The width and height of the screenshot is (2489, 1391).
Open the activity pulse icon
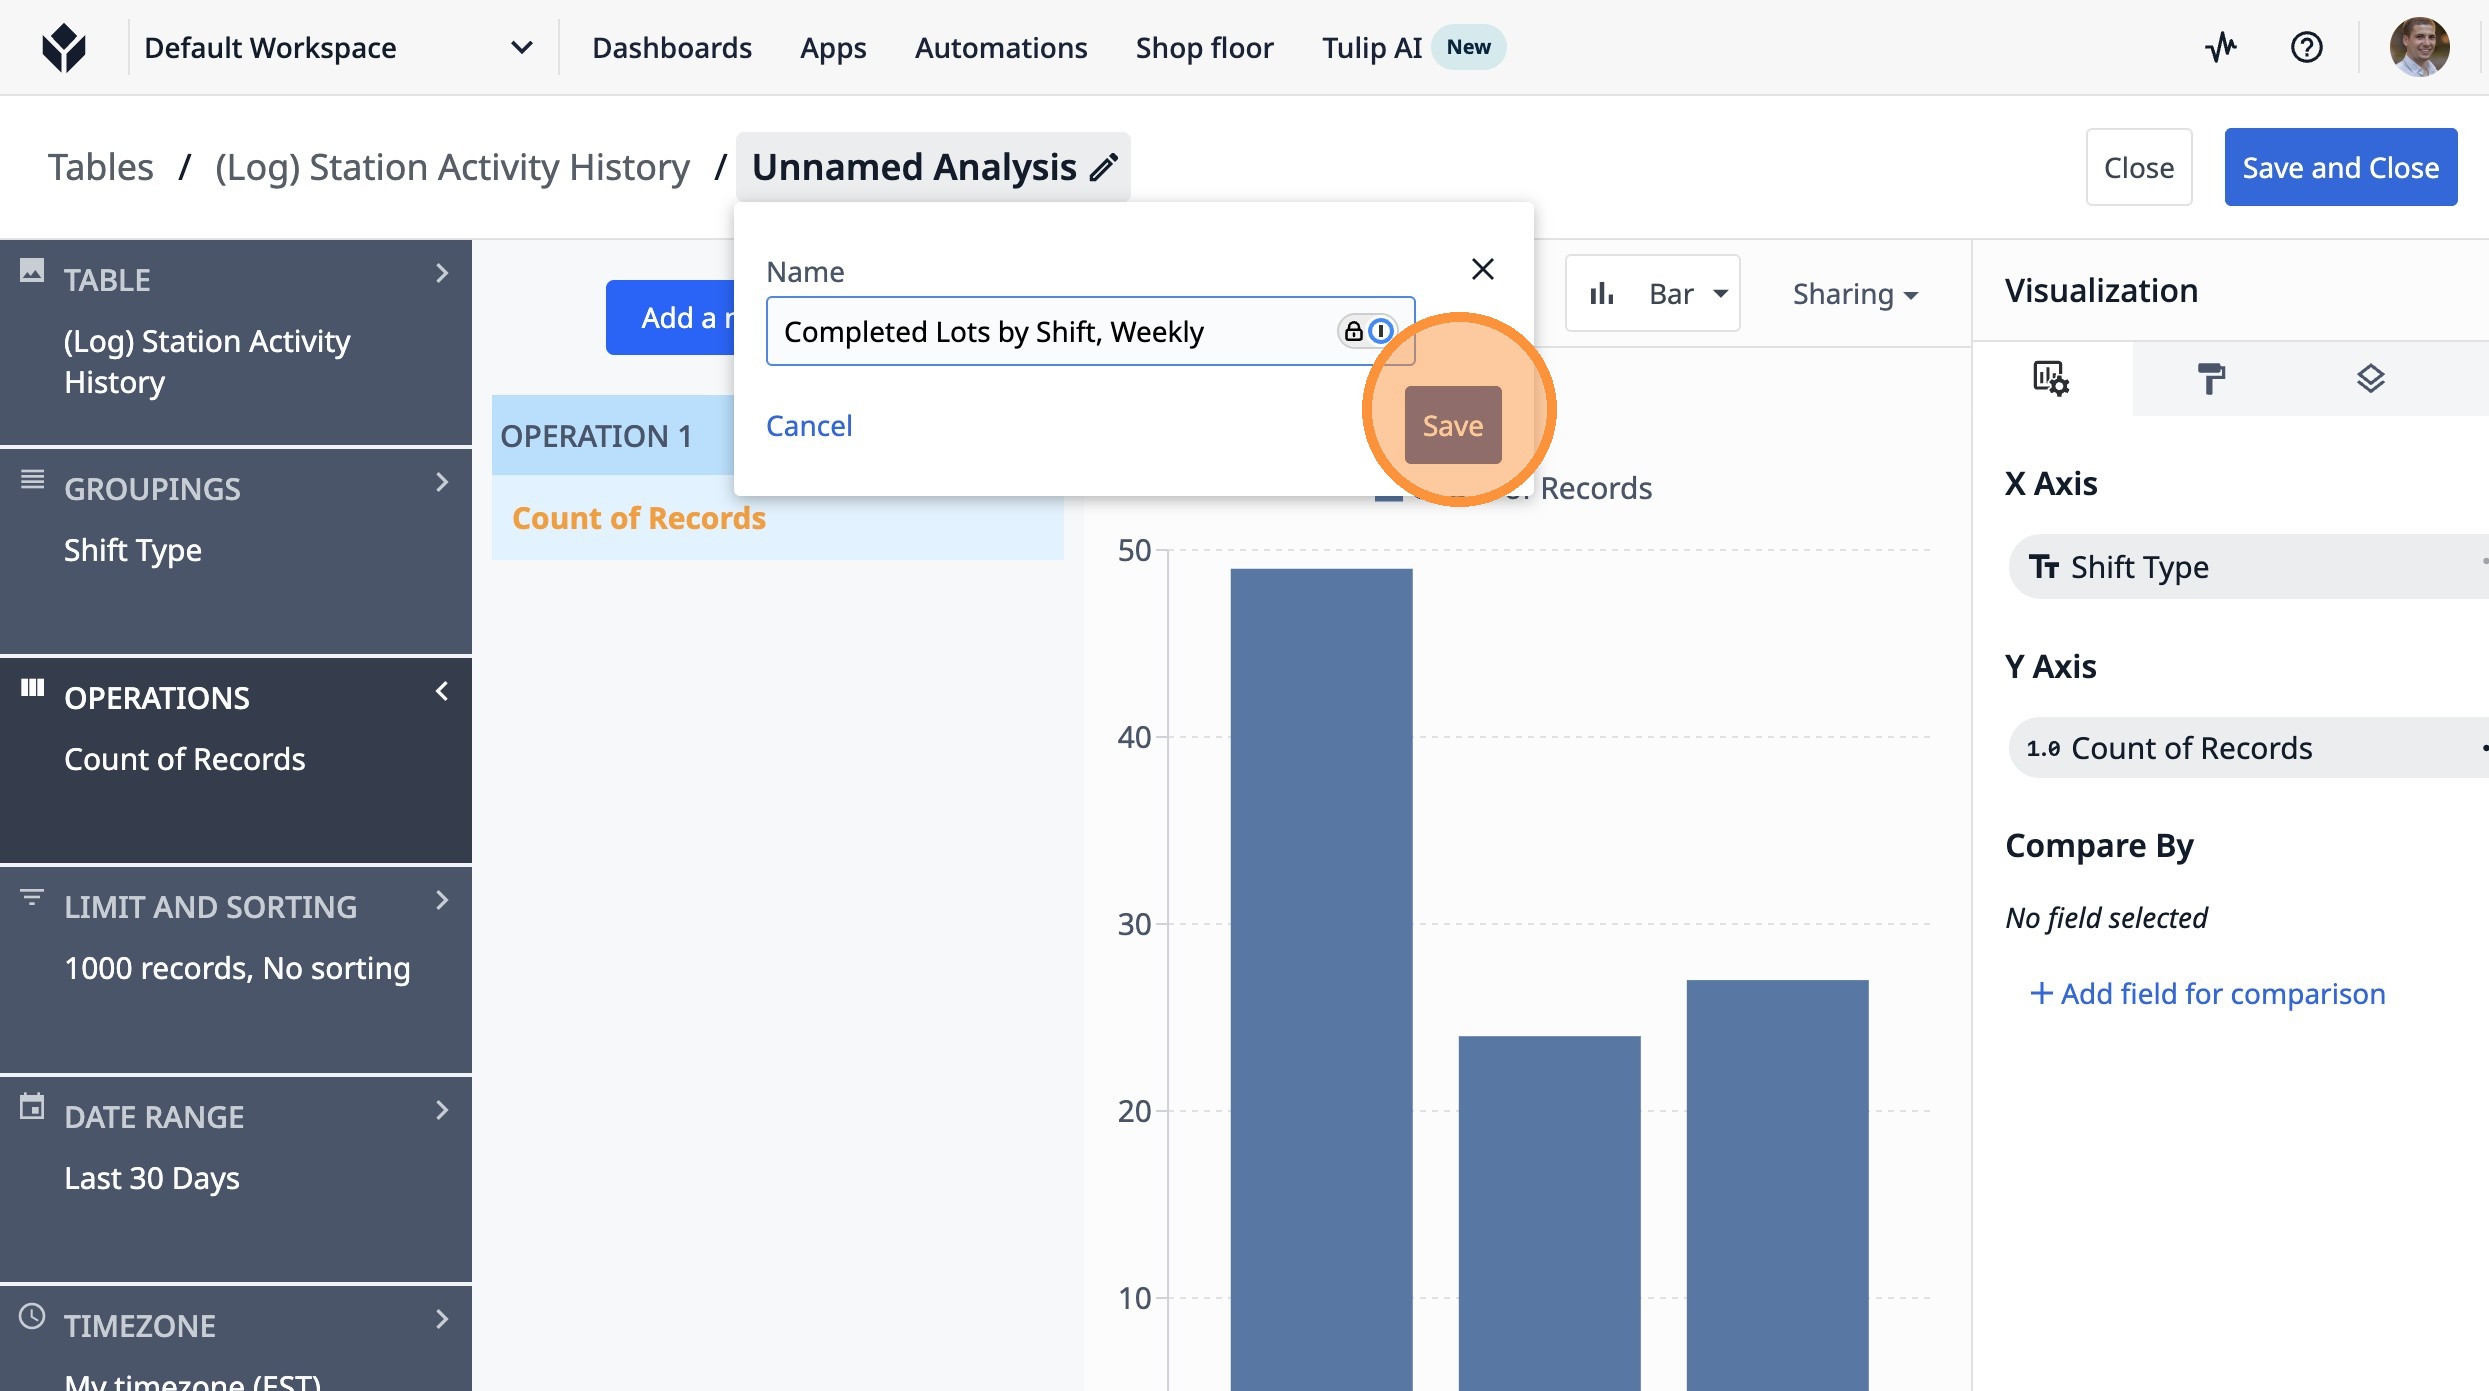(x=2220, y=47)
